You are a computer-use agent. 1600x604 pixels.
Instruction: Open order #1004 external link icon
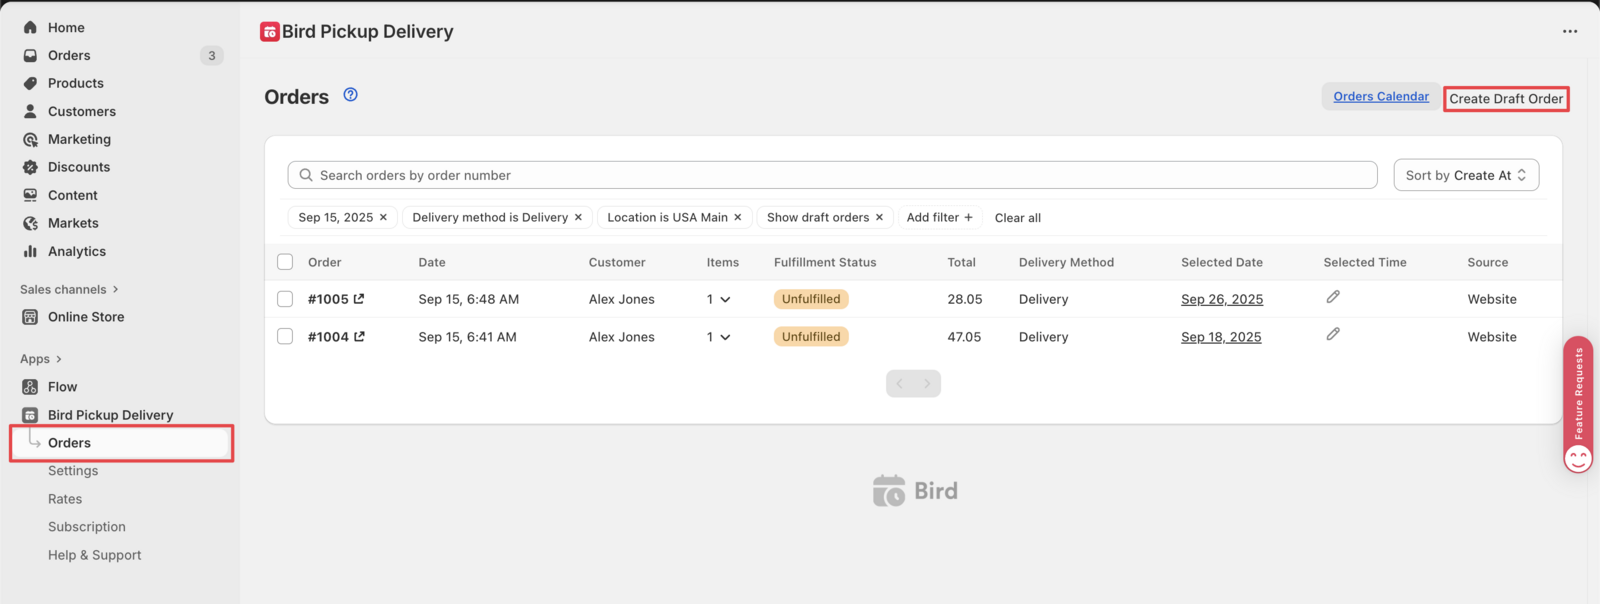359,336
